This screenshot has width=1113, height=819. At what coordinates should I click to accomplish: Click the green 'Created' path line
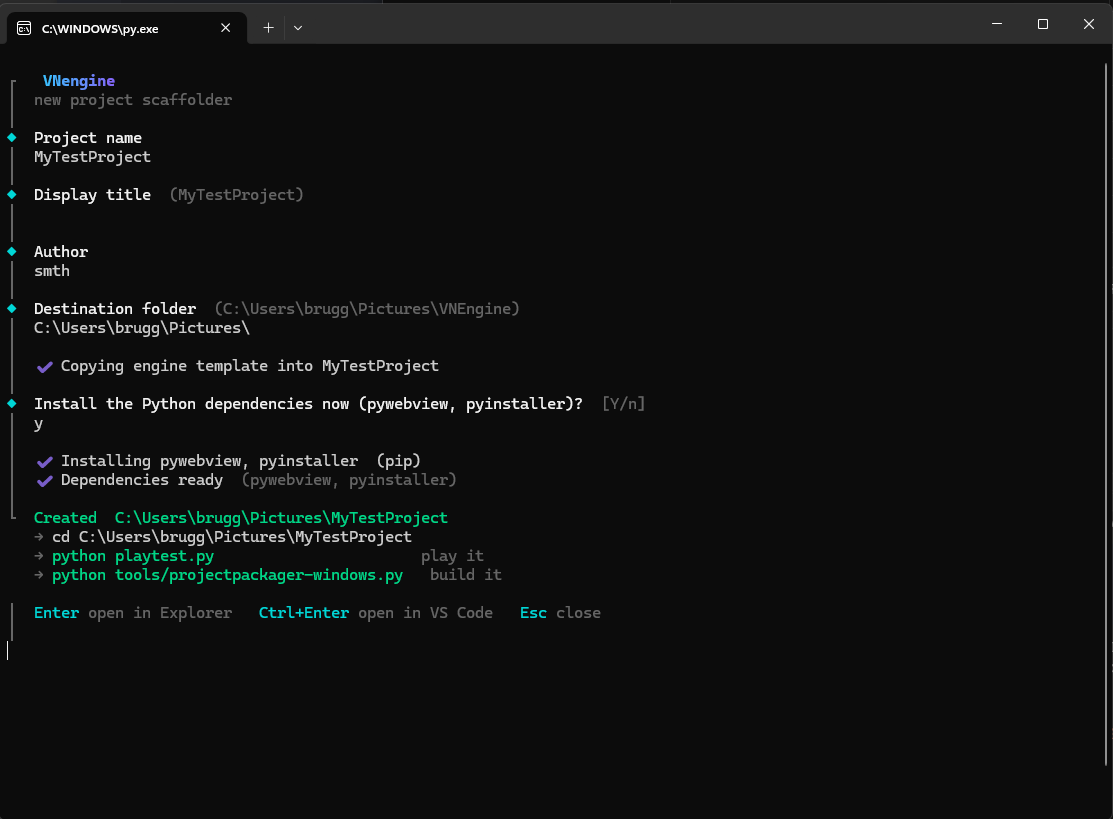(241, 518)
